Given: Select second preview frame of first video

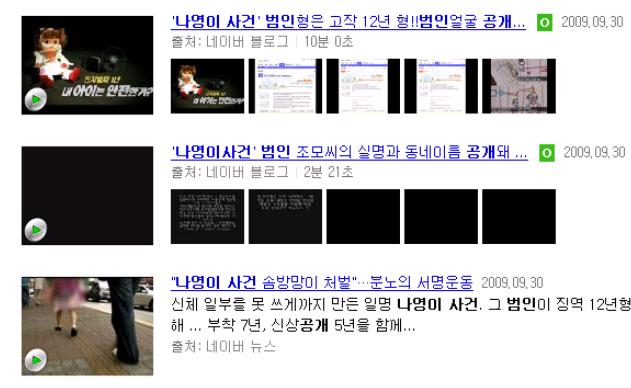Looking at the screenshot, I should tap(285, 86).
